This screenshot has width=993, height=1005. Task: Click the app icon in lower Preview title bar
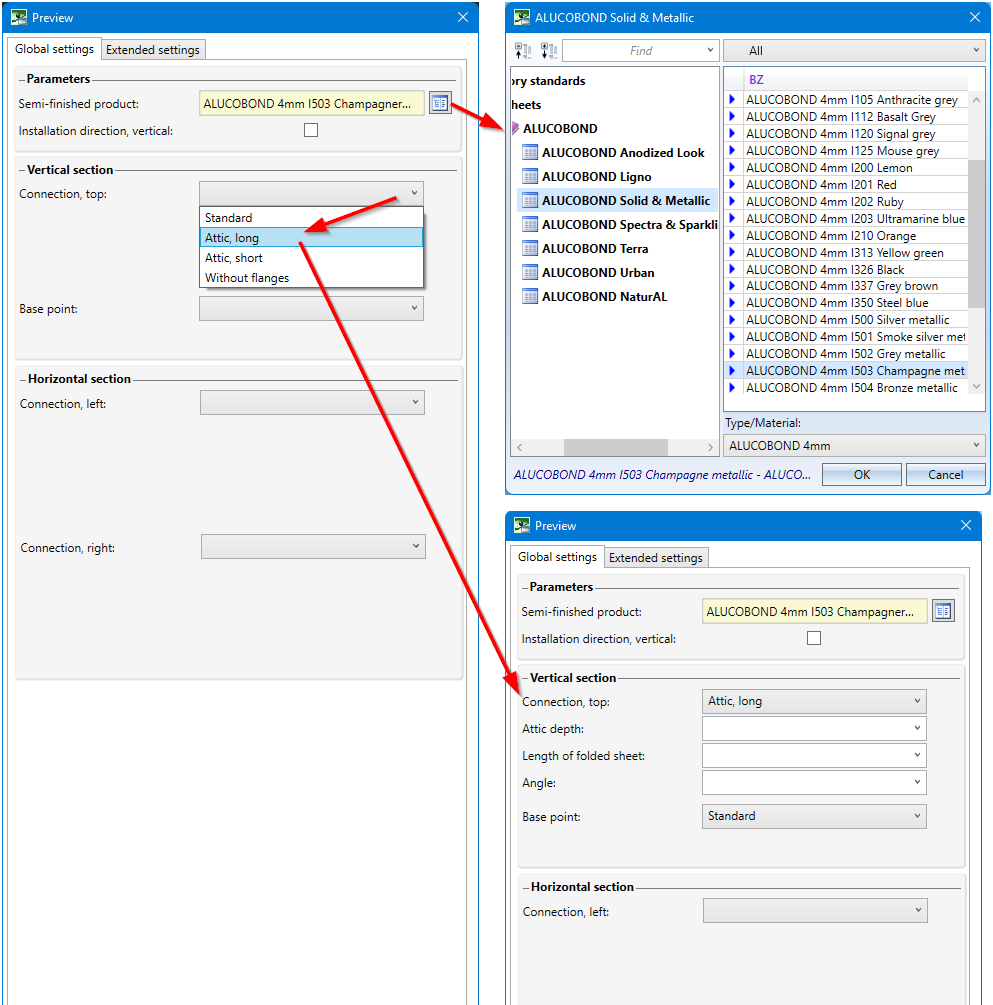pyautogui.click(x=522, y=526)
